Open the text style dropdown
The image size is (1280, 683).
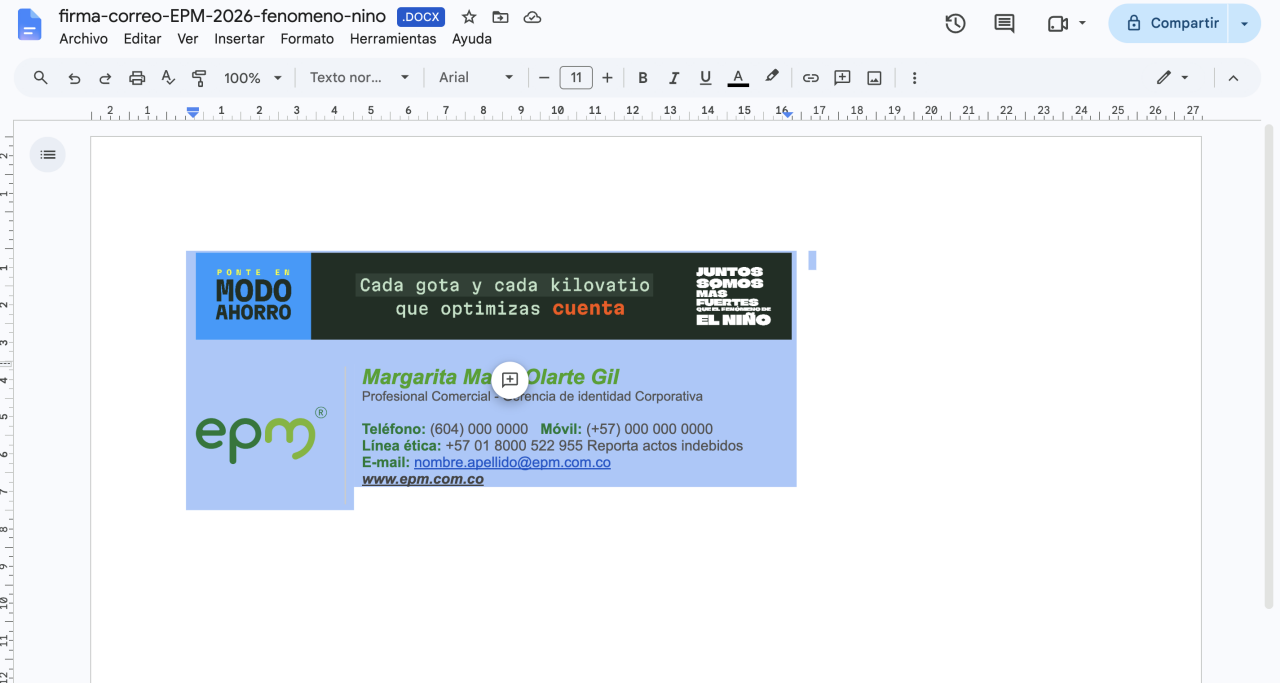359,77
